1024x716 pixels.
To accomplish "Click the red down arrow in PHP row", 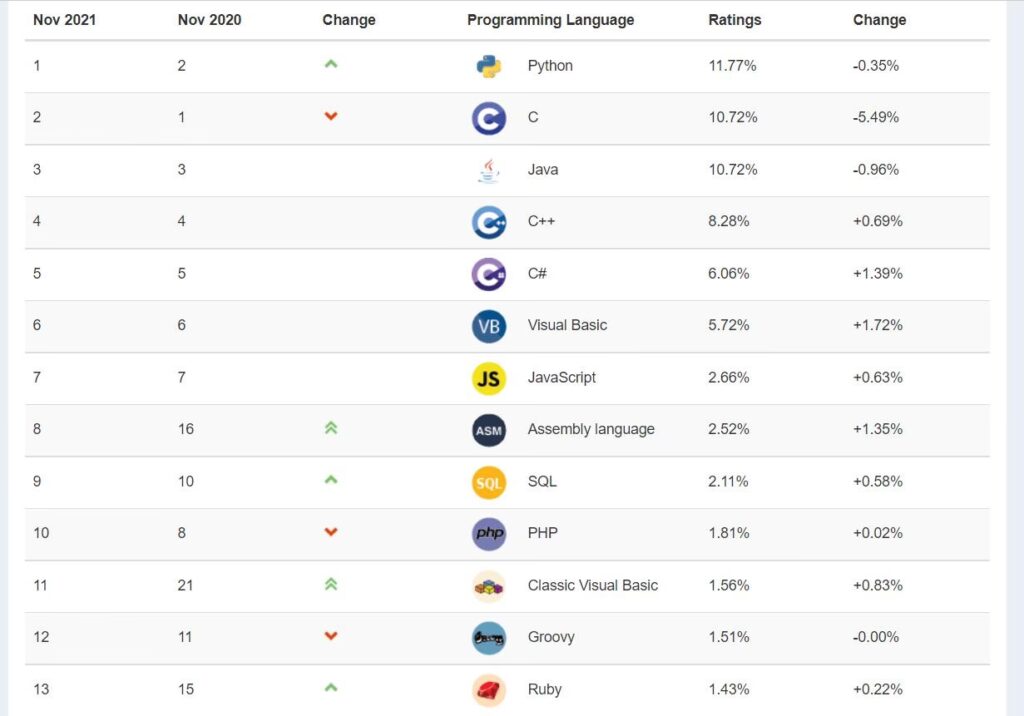I will [x=331, y=533].
